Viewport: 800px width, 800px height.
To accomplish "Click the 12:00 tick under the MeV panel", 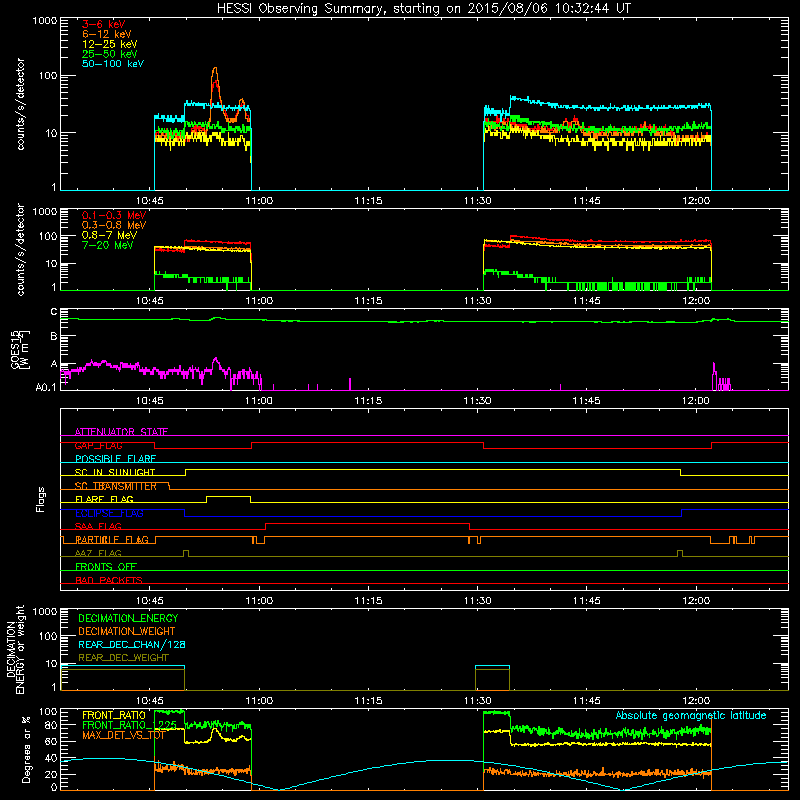I will coord(696,301).
